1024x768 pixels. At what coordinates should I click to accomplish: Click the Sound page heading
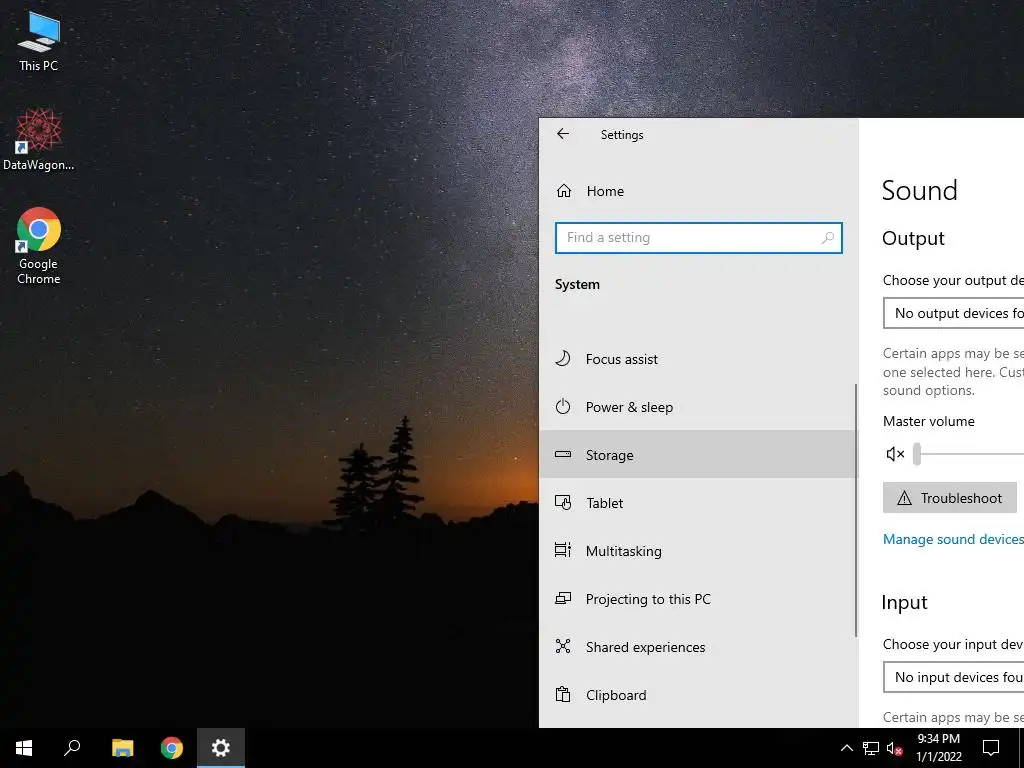[920, 191]
